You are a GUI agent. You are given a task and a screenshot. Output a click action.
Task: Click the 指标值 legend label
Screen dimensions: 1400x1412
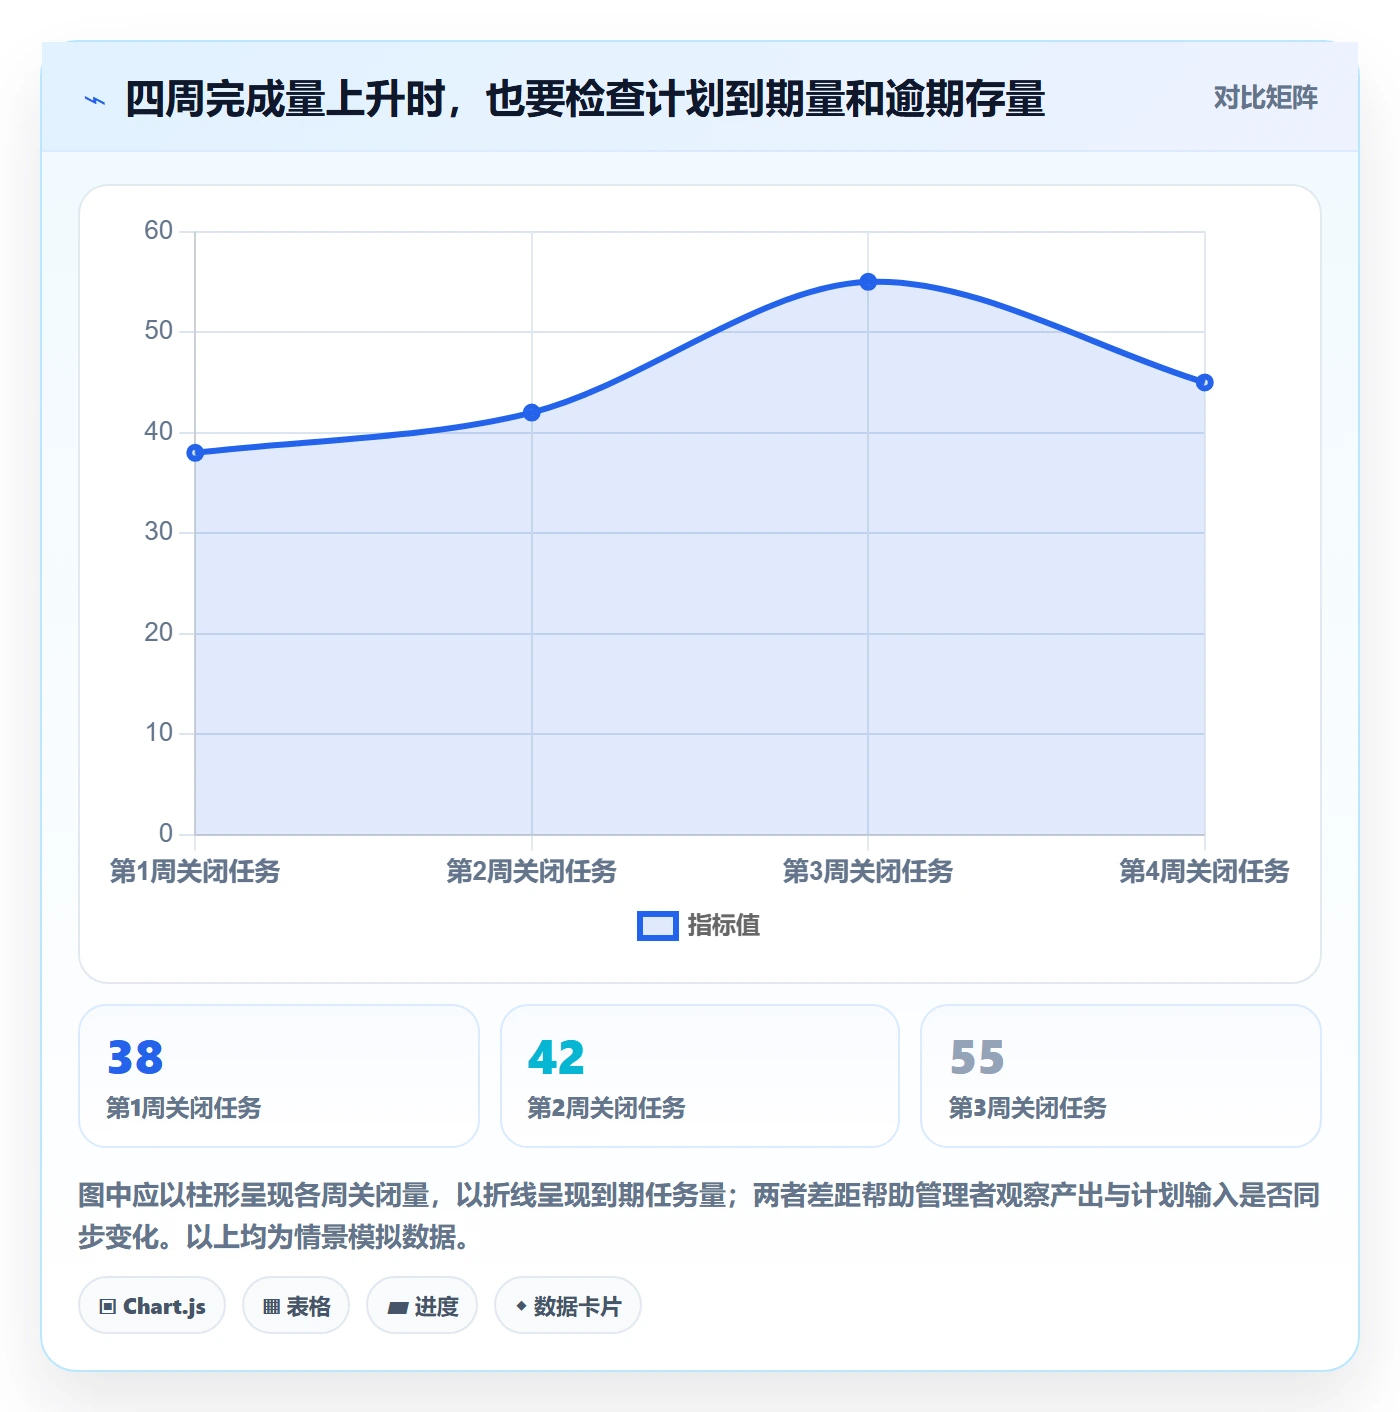click(724, 926)
